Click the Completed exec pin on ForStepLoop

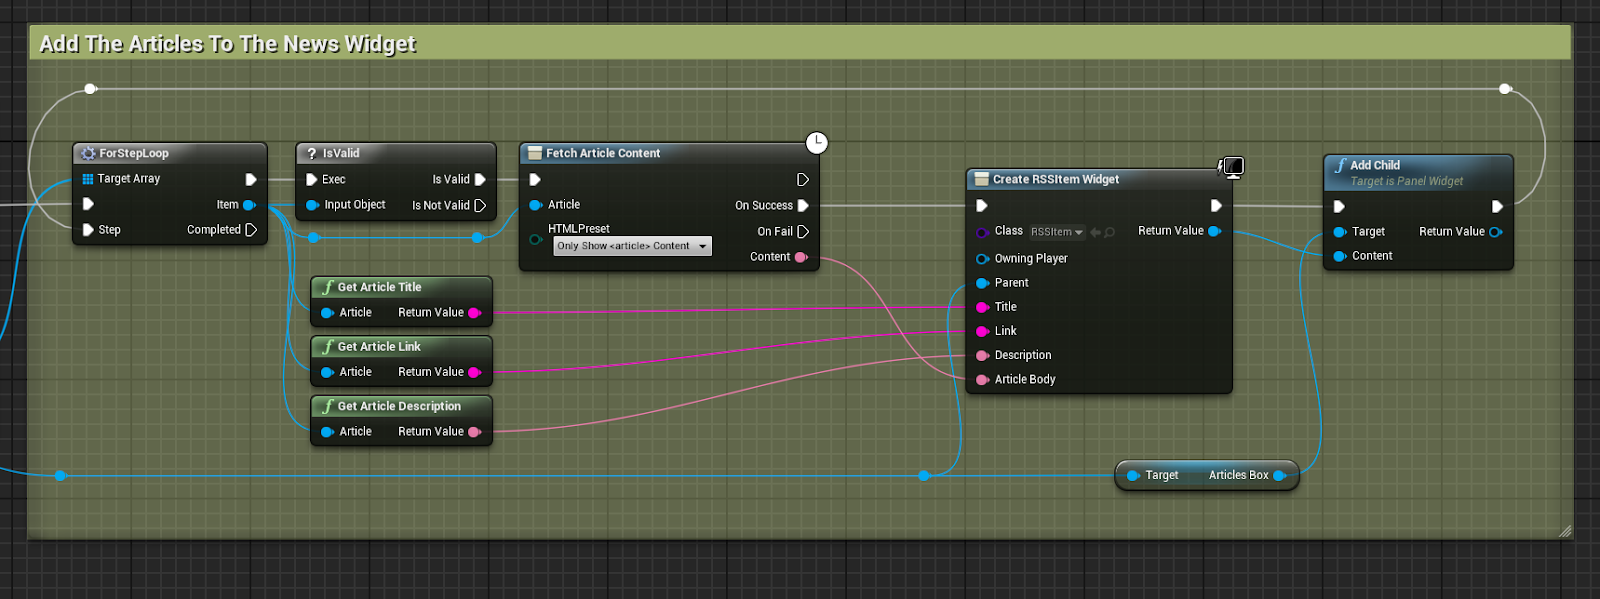point(251,230)
